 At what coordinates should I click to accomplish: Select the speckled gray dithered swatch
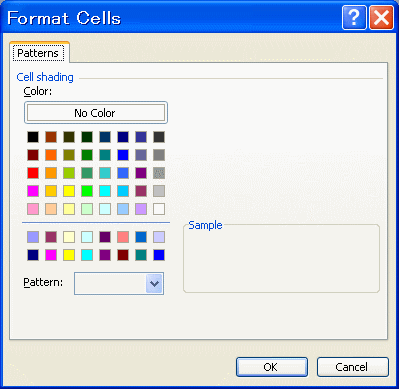tap(159, 173)
